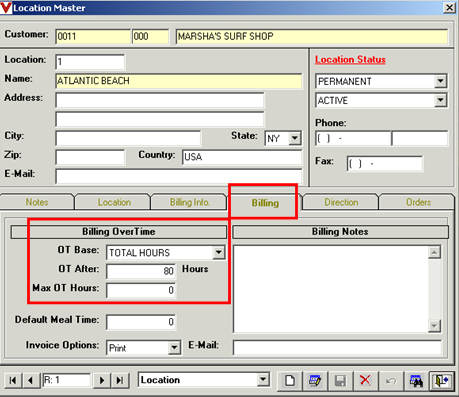Go to the last record

[x=120, y=380]
